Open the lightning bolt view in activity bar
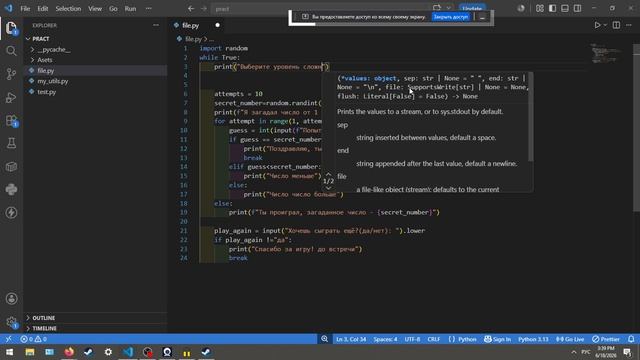 point(11,213)
